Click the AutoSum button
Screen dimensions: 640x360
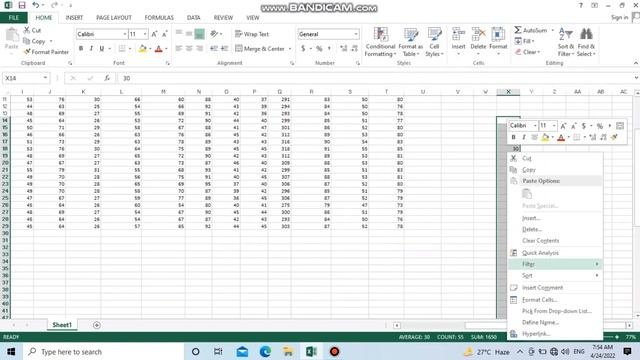tap(531, 30)
